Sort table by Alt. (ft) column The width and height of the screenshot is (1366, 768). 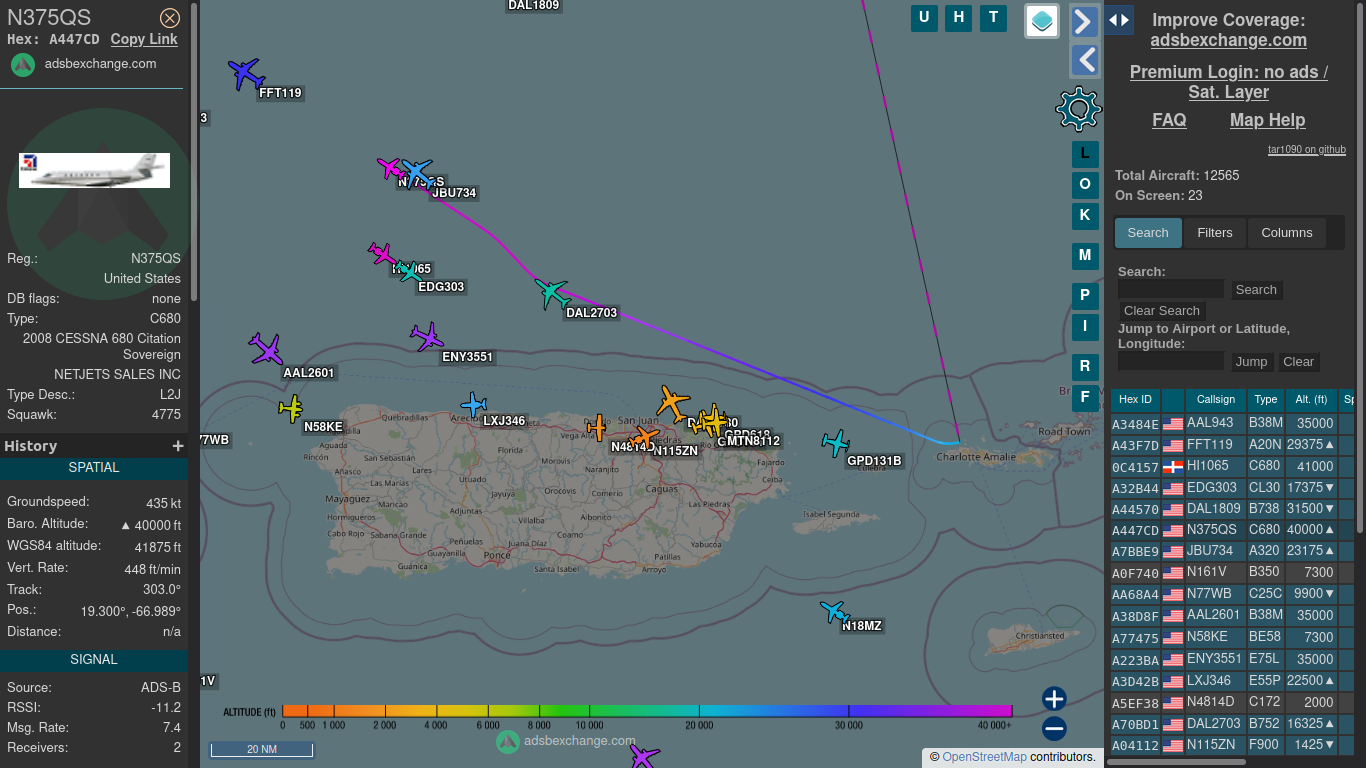1310,400
